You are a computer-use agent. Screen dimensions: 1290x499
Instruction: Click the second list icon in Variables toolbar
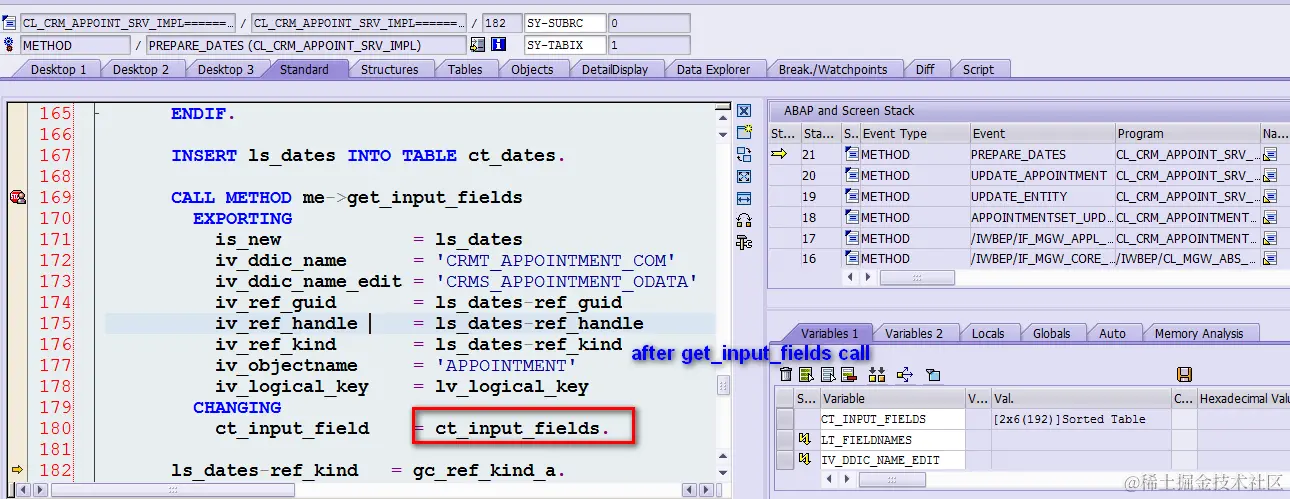tap(827, 374)
